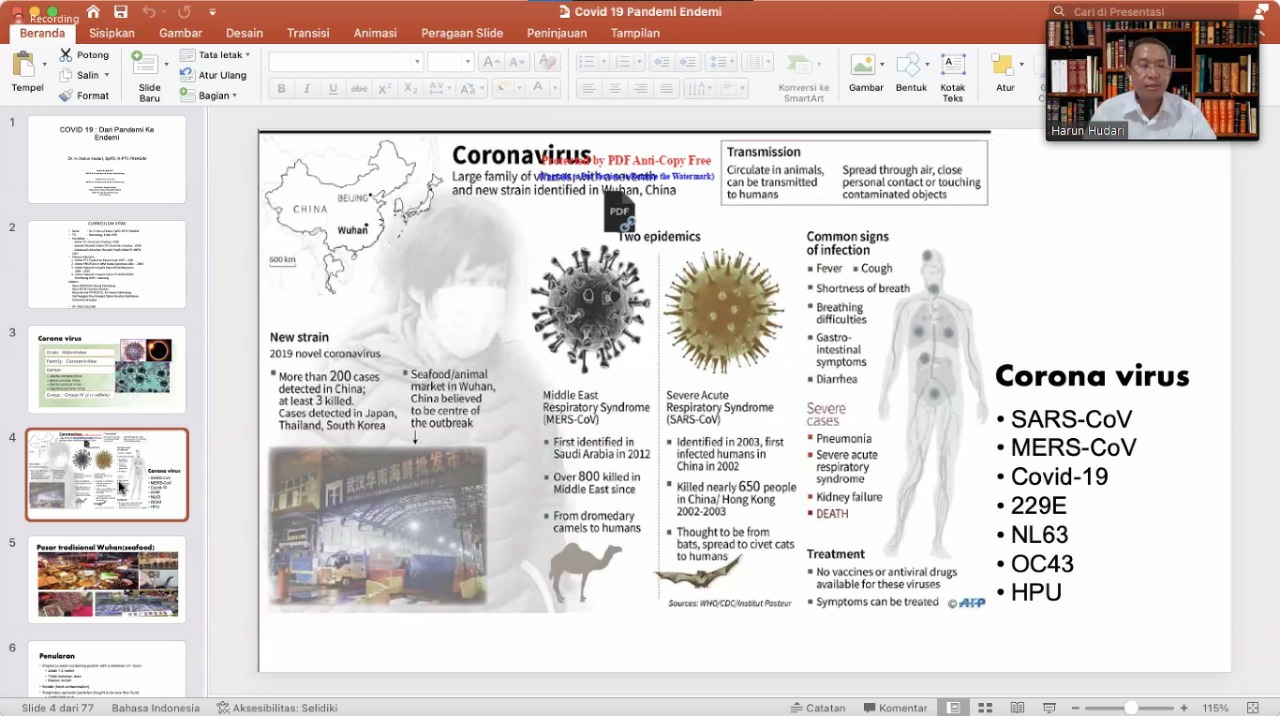Click the Redo arrow icon
Image resolution: width=1280 pixels, height=716 pixels.
(184, 12)
